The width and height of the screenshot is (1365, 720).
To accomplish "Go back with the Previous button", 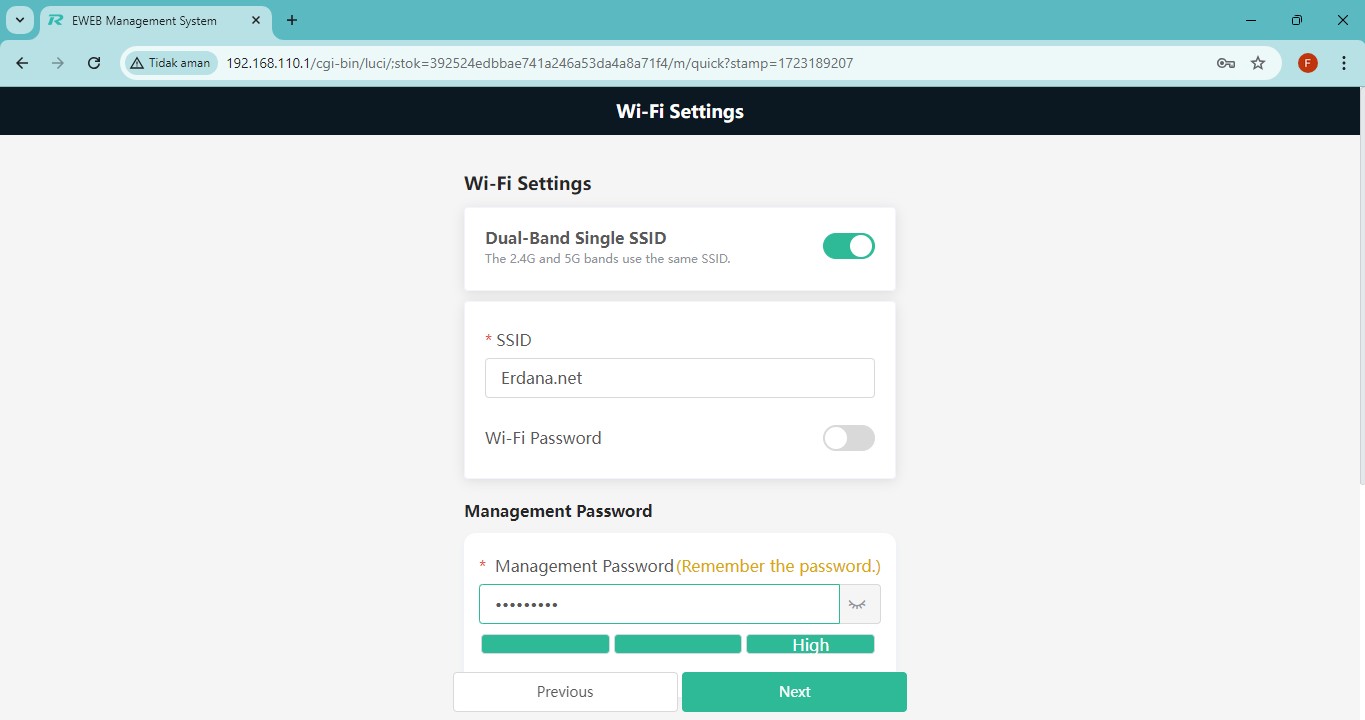I will click(565, 692).
